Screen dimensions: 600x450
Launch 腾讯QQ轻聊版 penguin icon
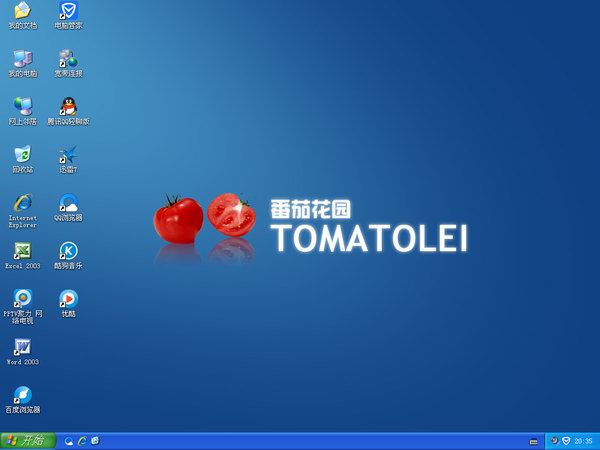coord(68,106)
